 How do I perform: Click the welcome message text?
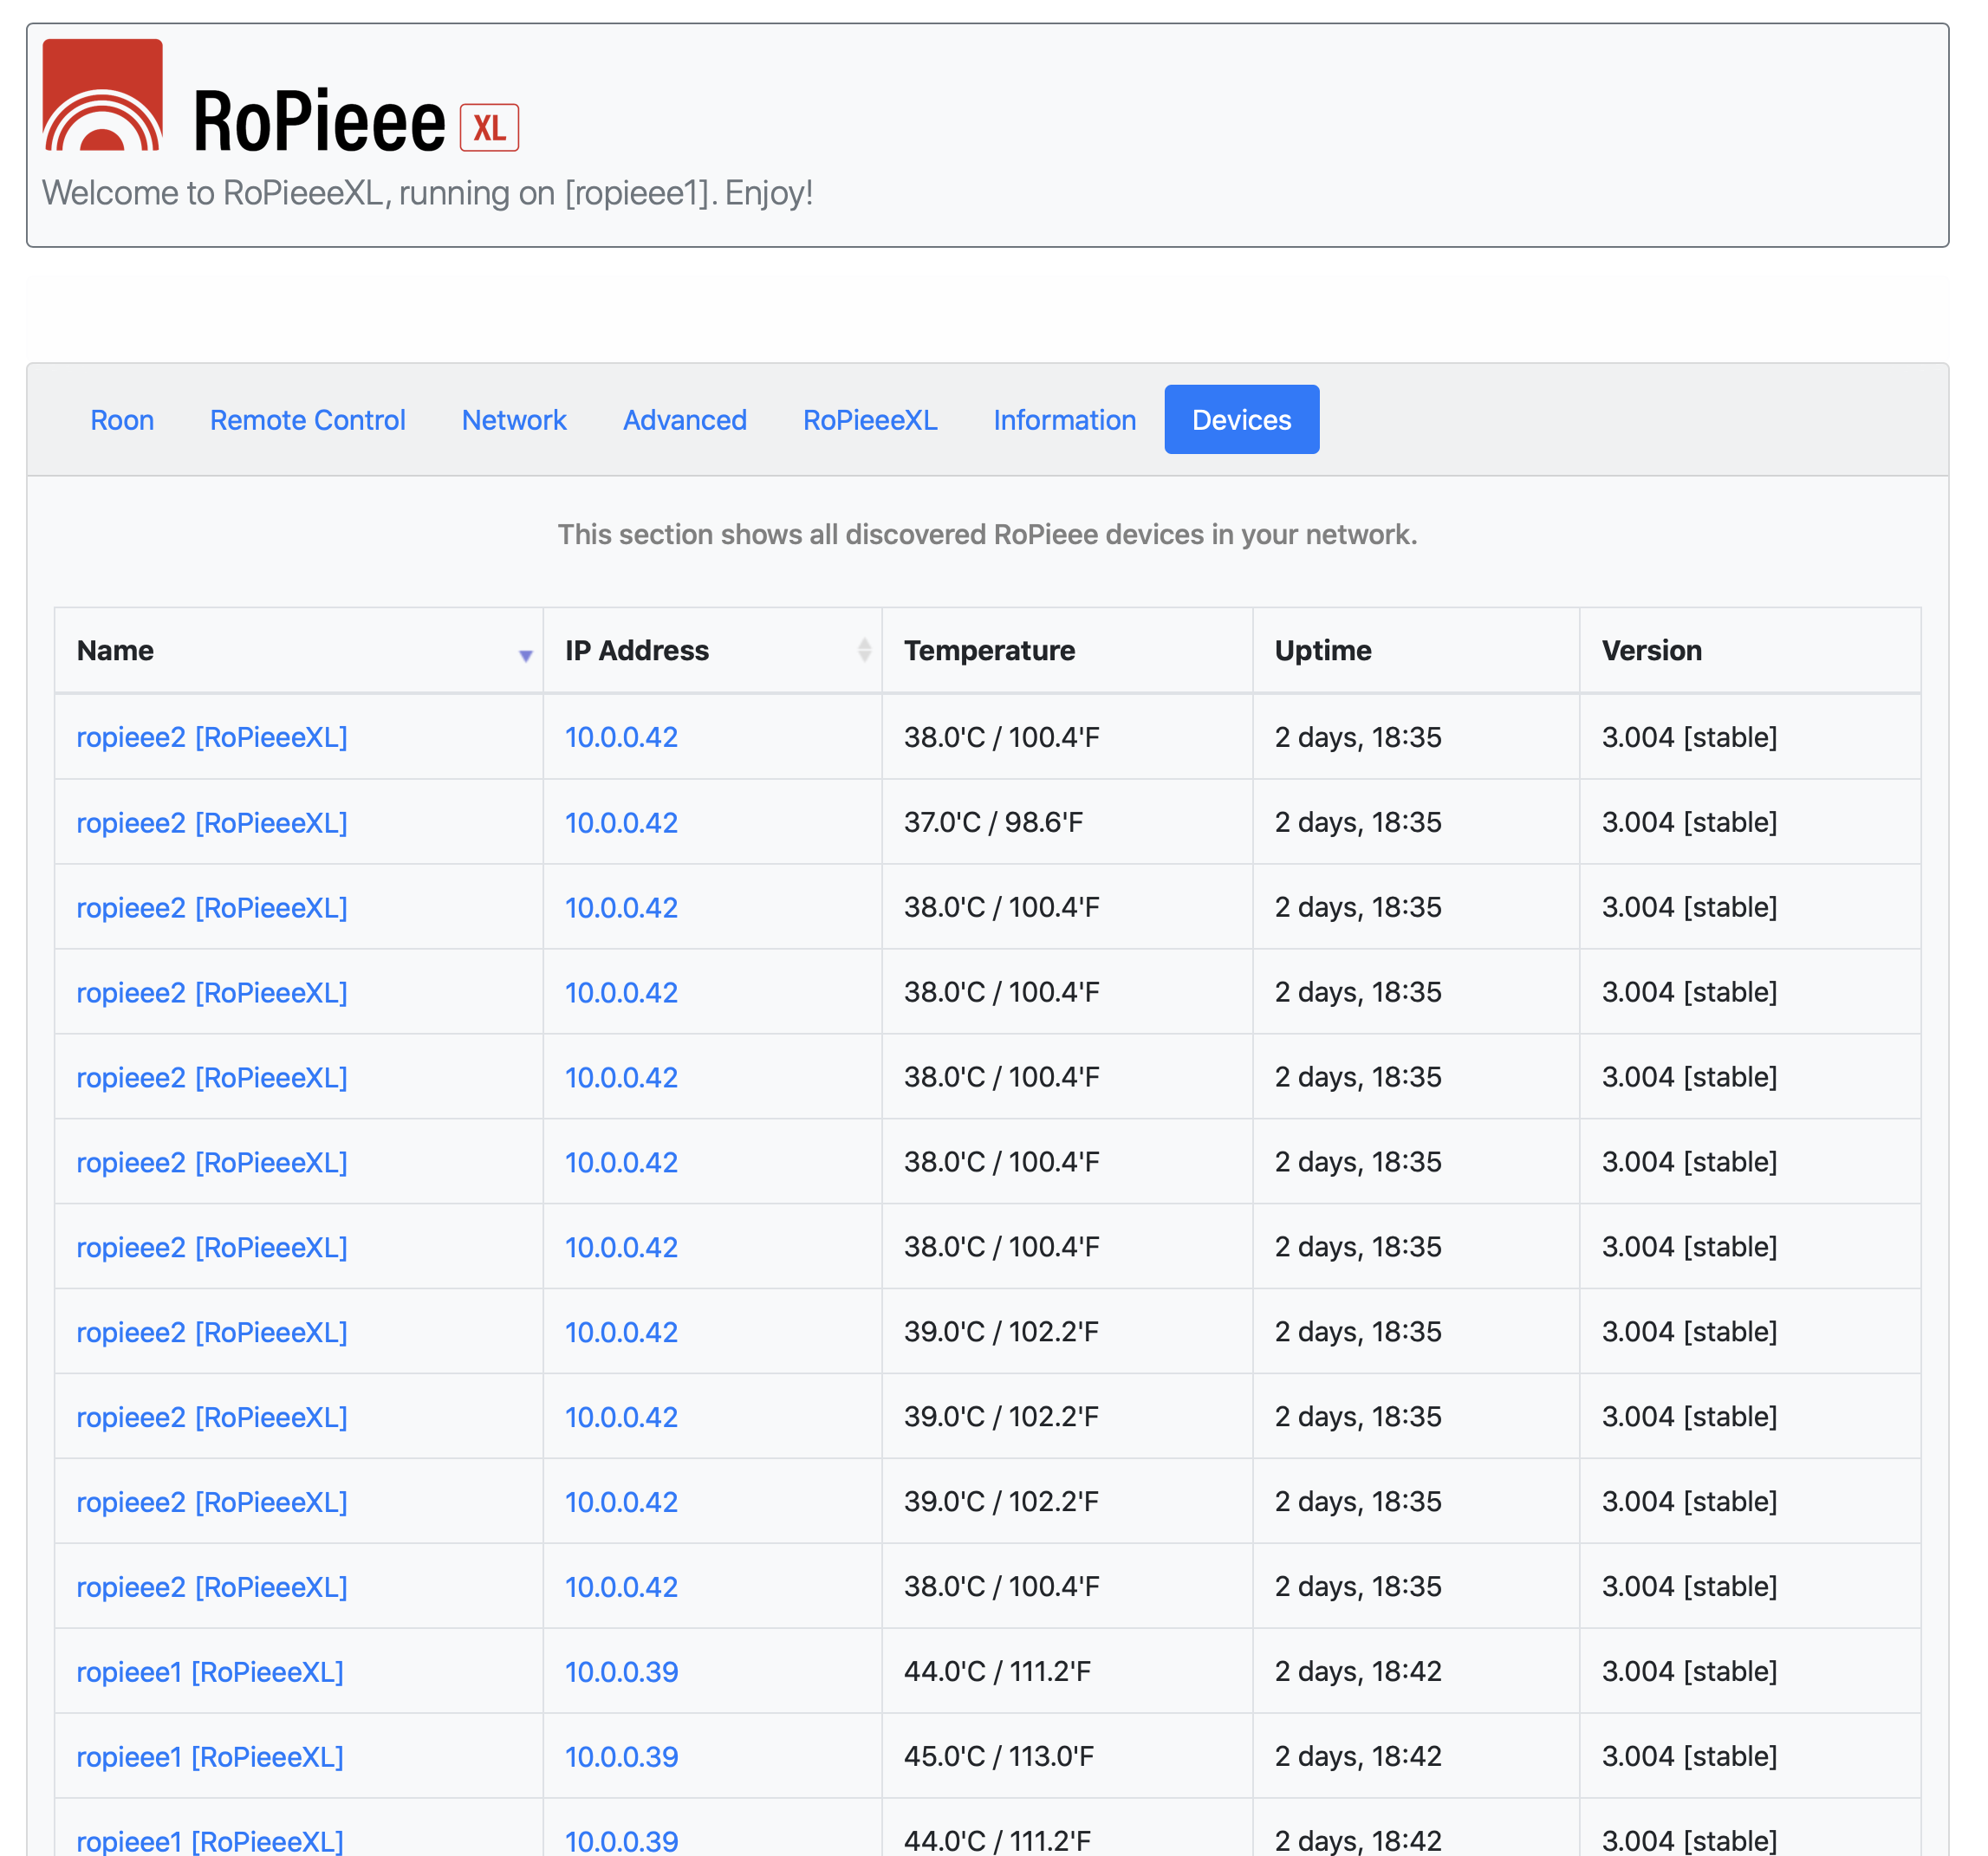click(427, 193)
